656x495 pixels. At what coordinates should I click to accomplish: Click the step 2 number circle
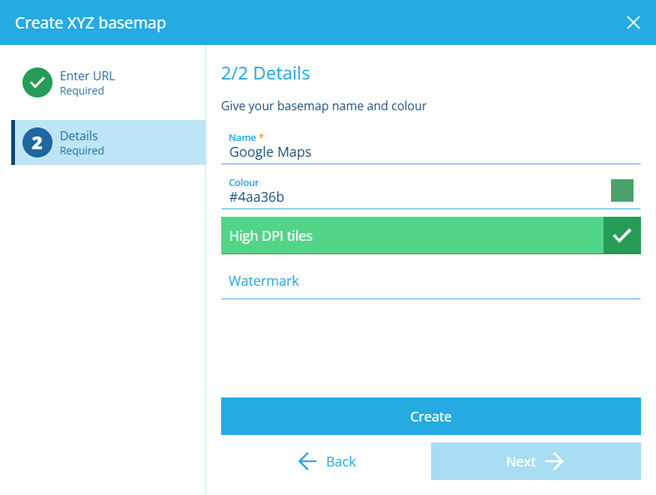(x=37, y=143)
